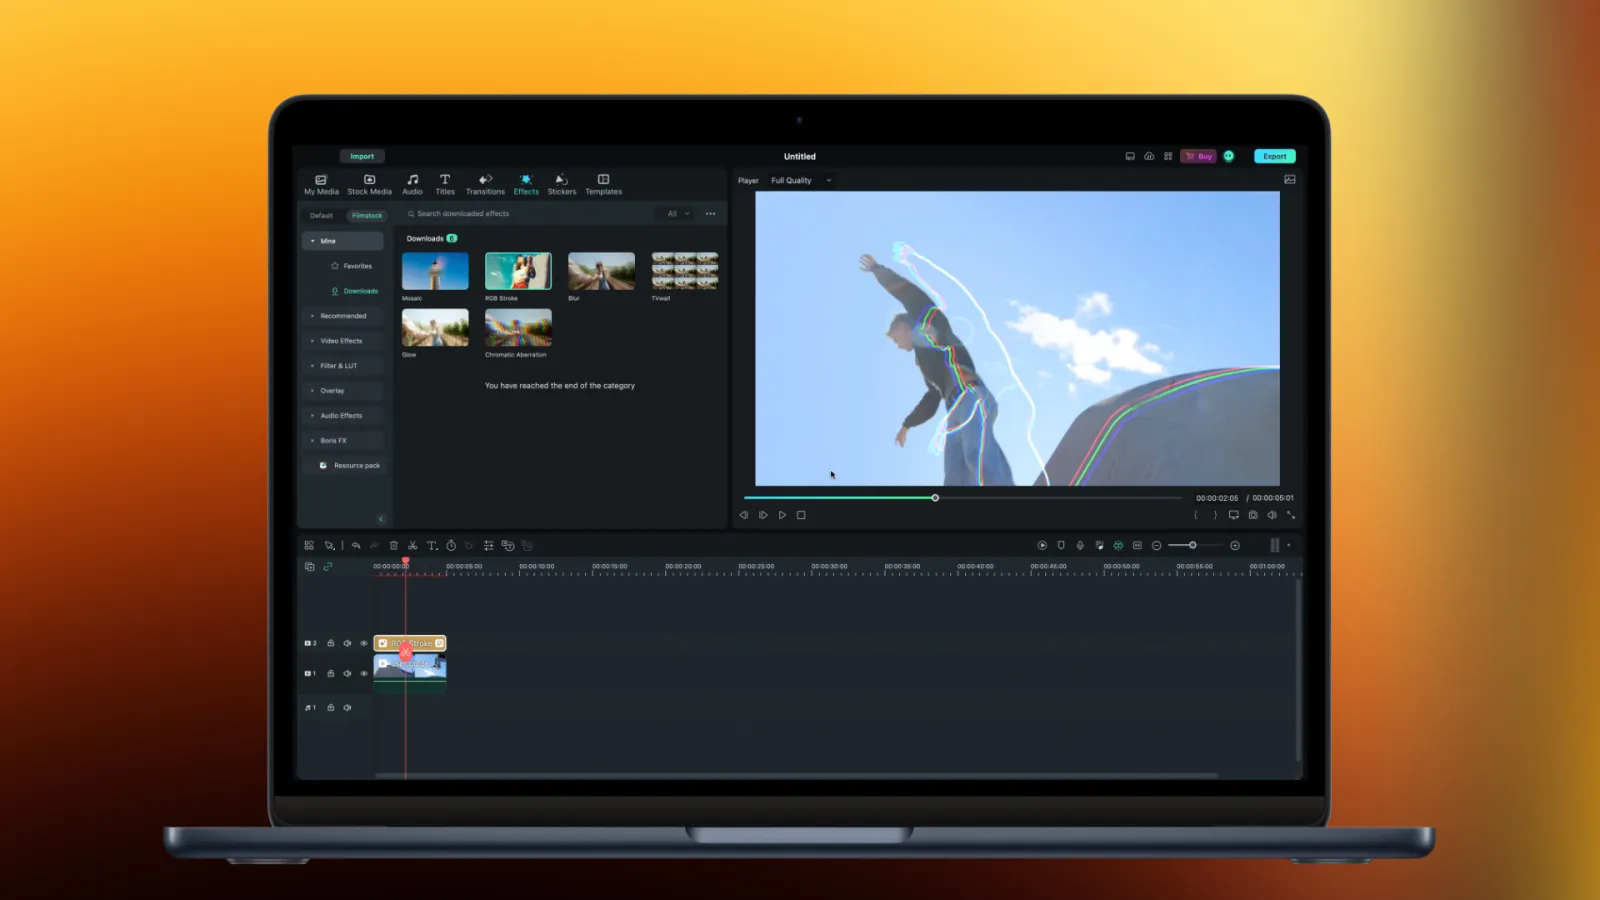Select the split scissors tool in timeline toolbar
Image resolution: width=1600 pixels, height=900 pixels.
click(x=412, y=546)
